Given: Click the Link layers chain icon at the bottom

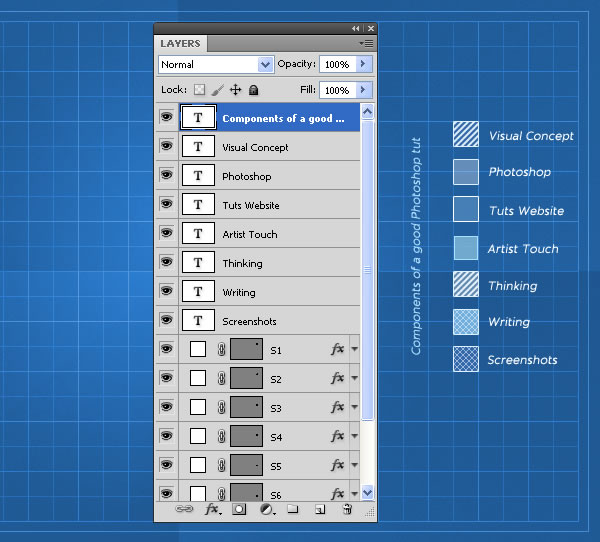Looking at the screenshot, I should click(184, 509).
